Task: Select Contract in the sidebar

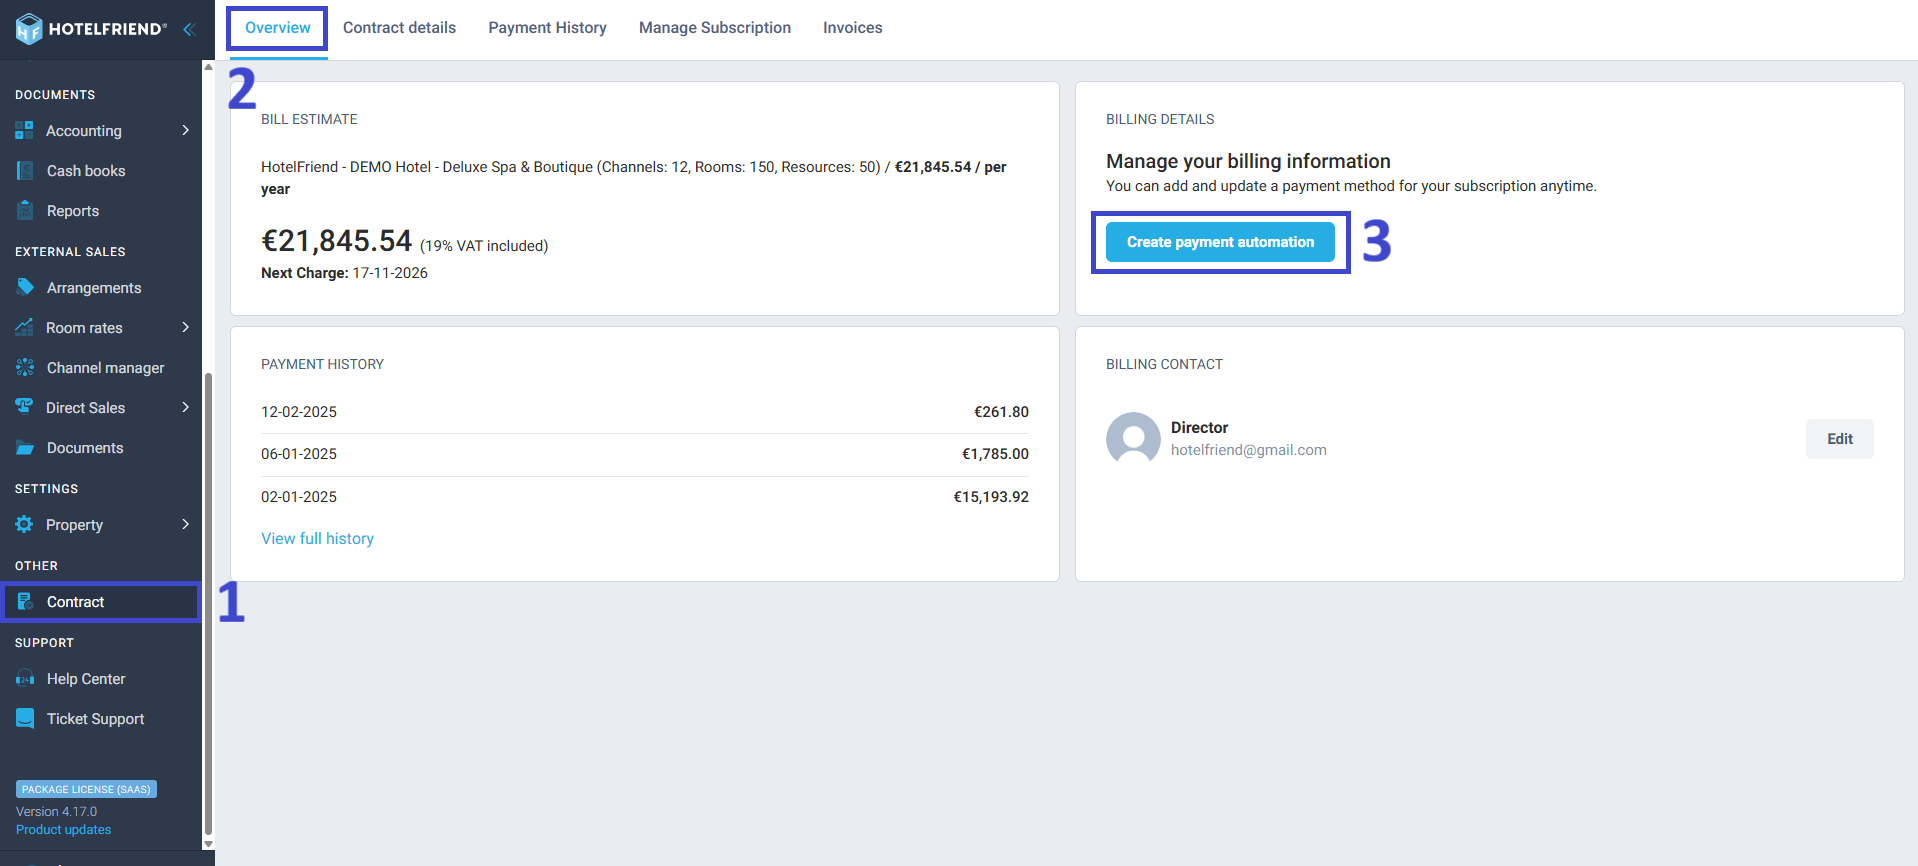Action: 101,602
